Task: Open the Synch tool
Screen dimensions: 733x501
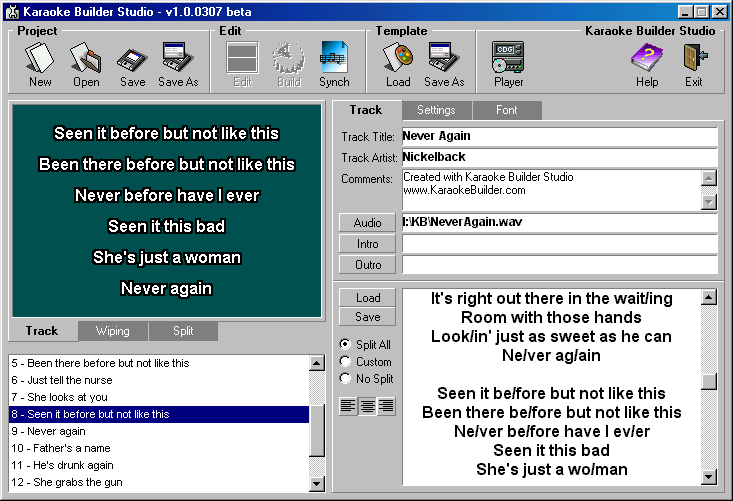Action: (334, 64)
